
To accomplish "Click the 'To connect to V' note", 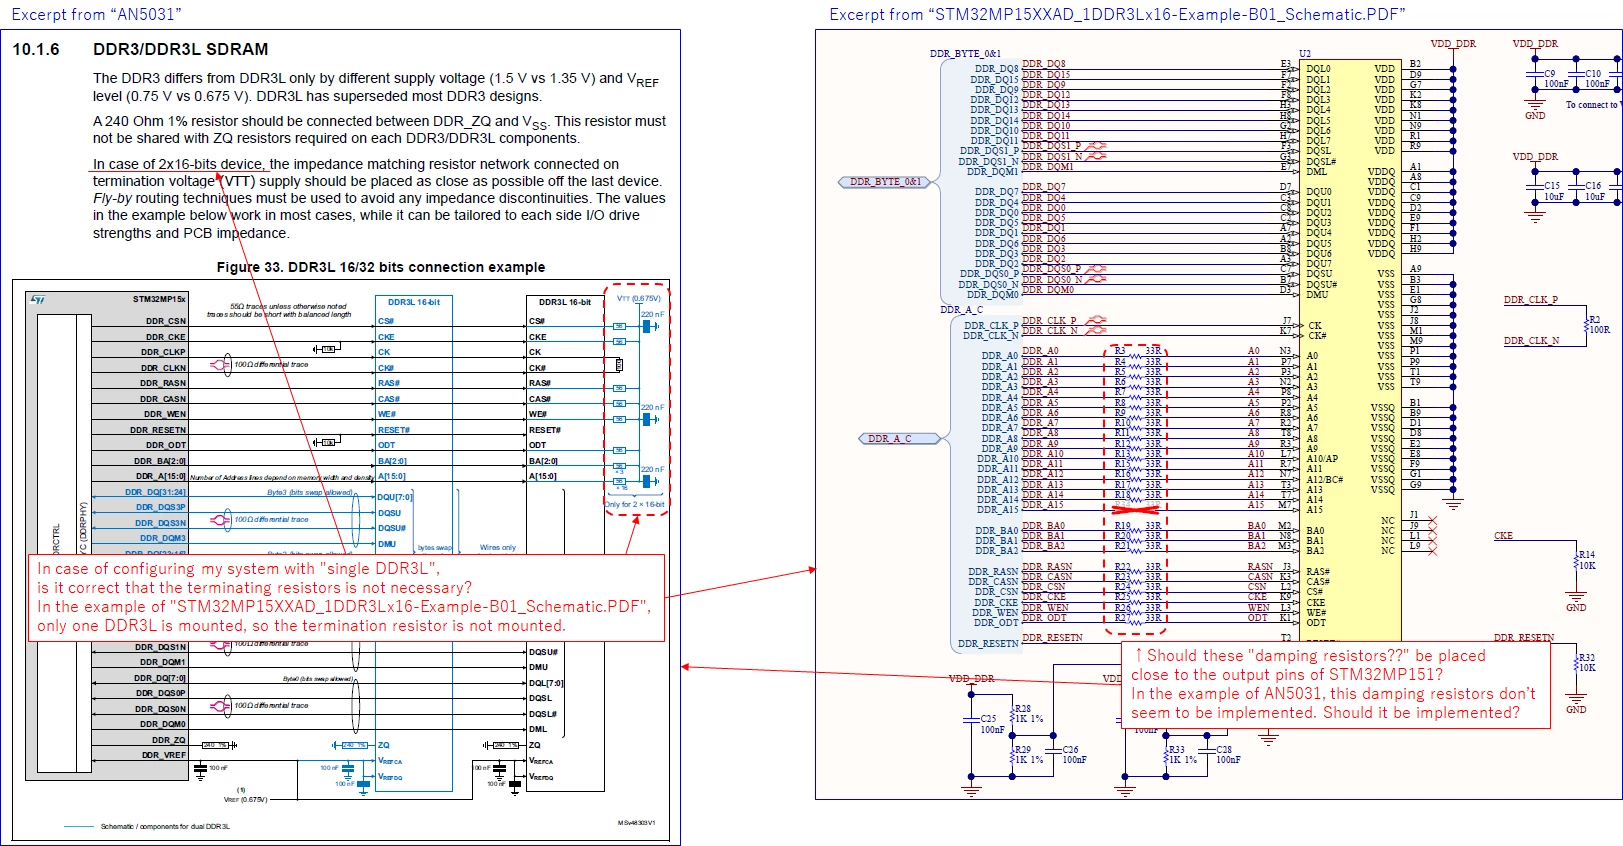I will (x=1593, y=105).
